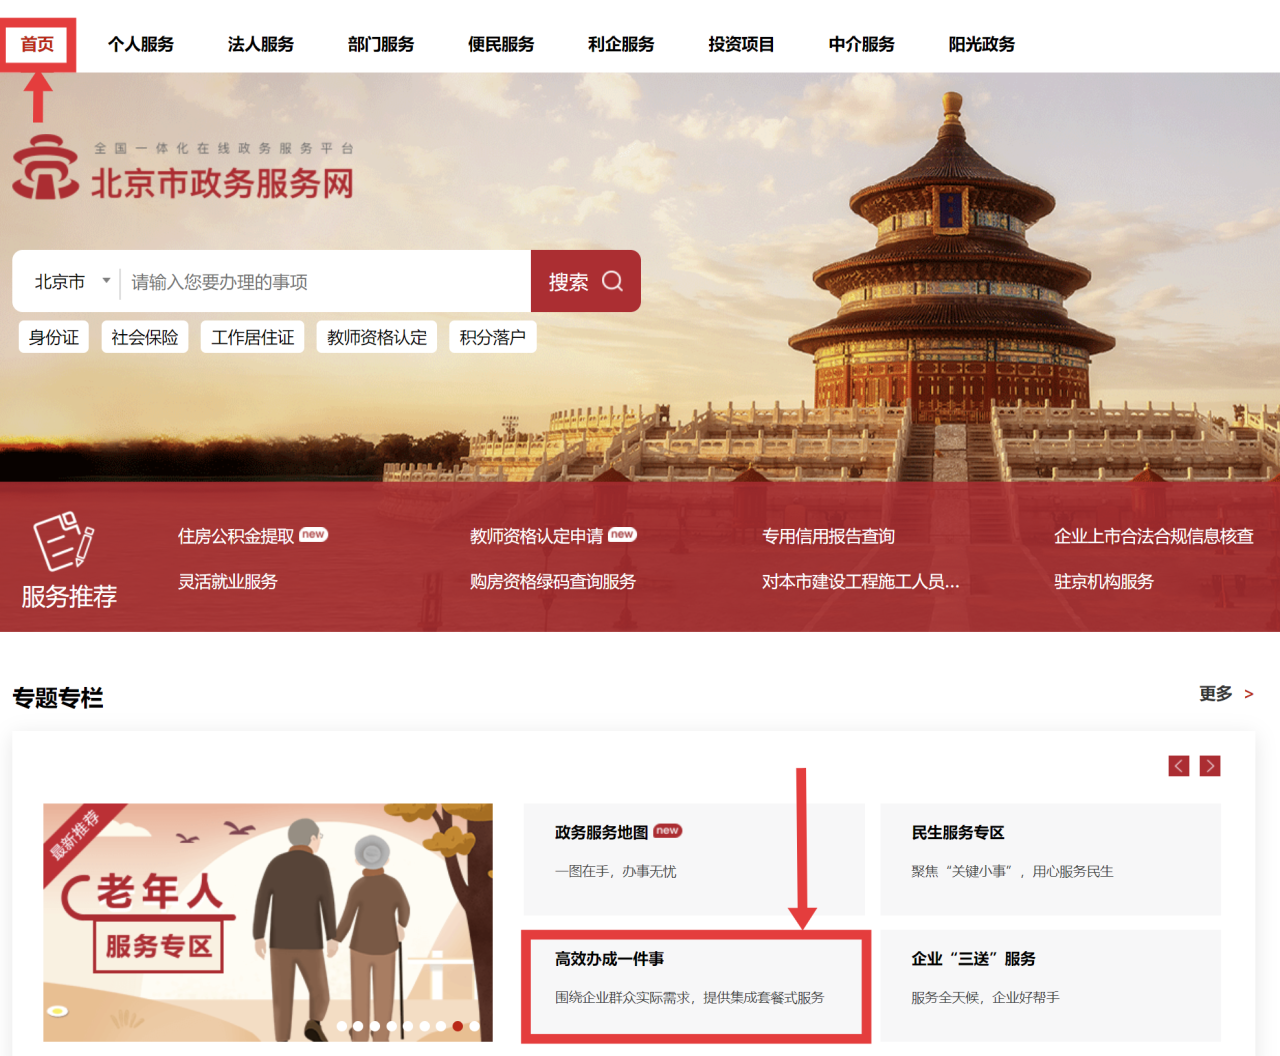Click the 服务推荐 document icon
The width and height of the screenshot is (1280, 1056).
pyautogui.click(x=63, y=541)
